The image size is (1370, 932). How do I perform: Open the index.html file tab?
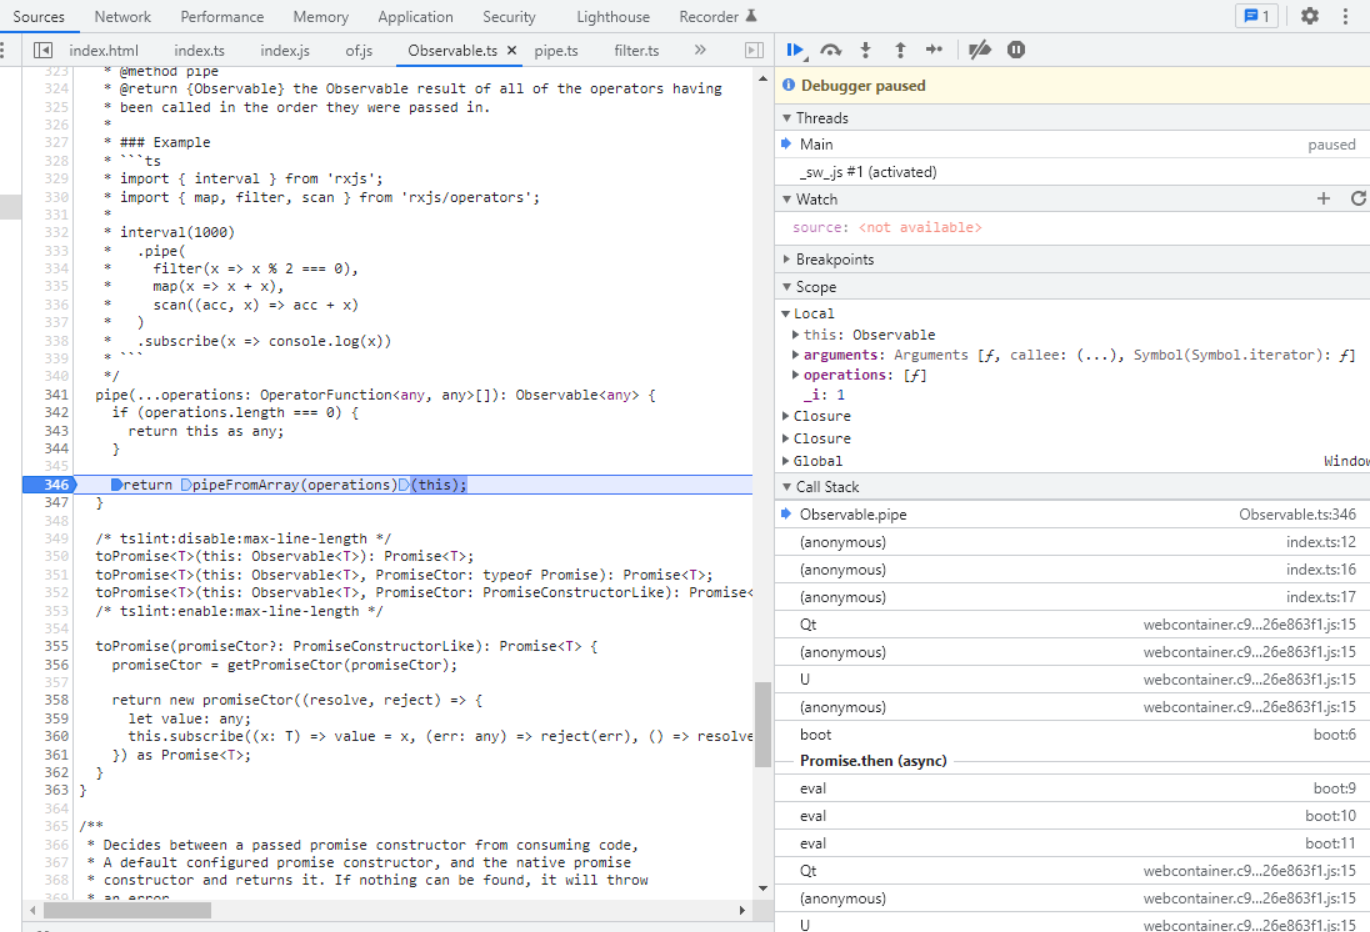click(104, 50)
